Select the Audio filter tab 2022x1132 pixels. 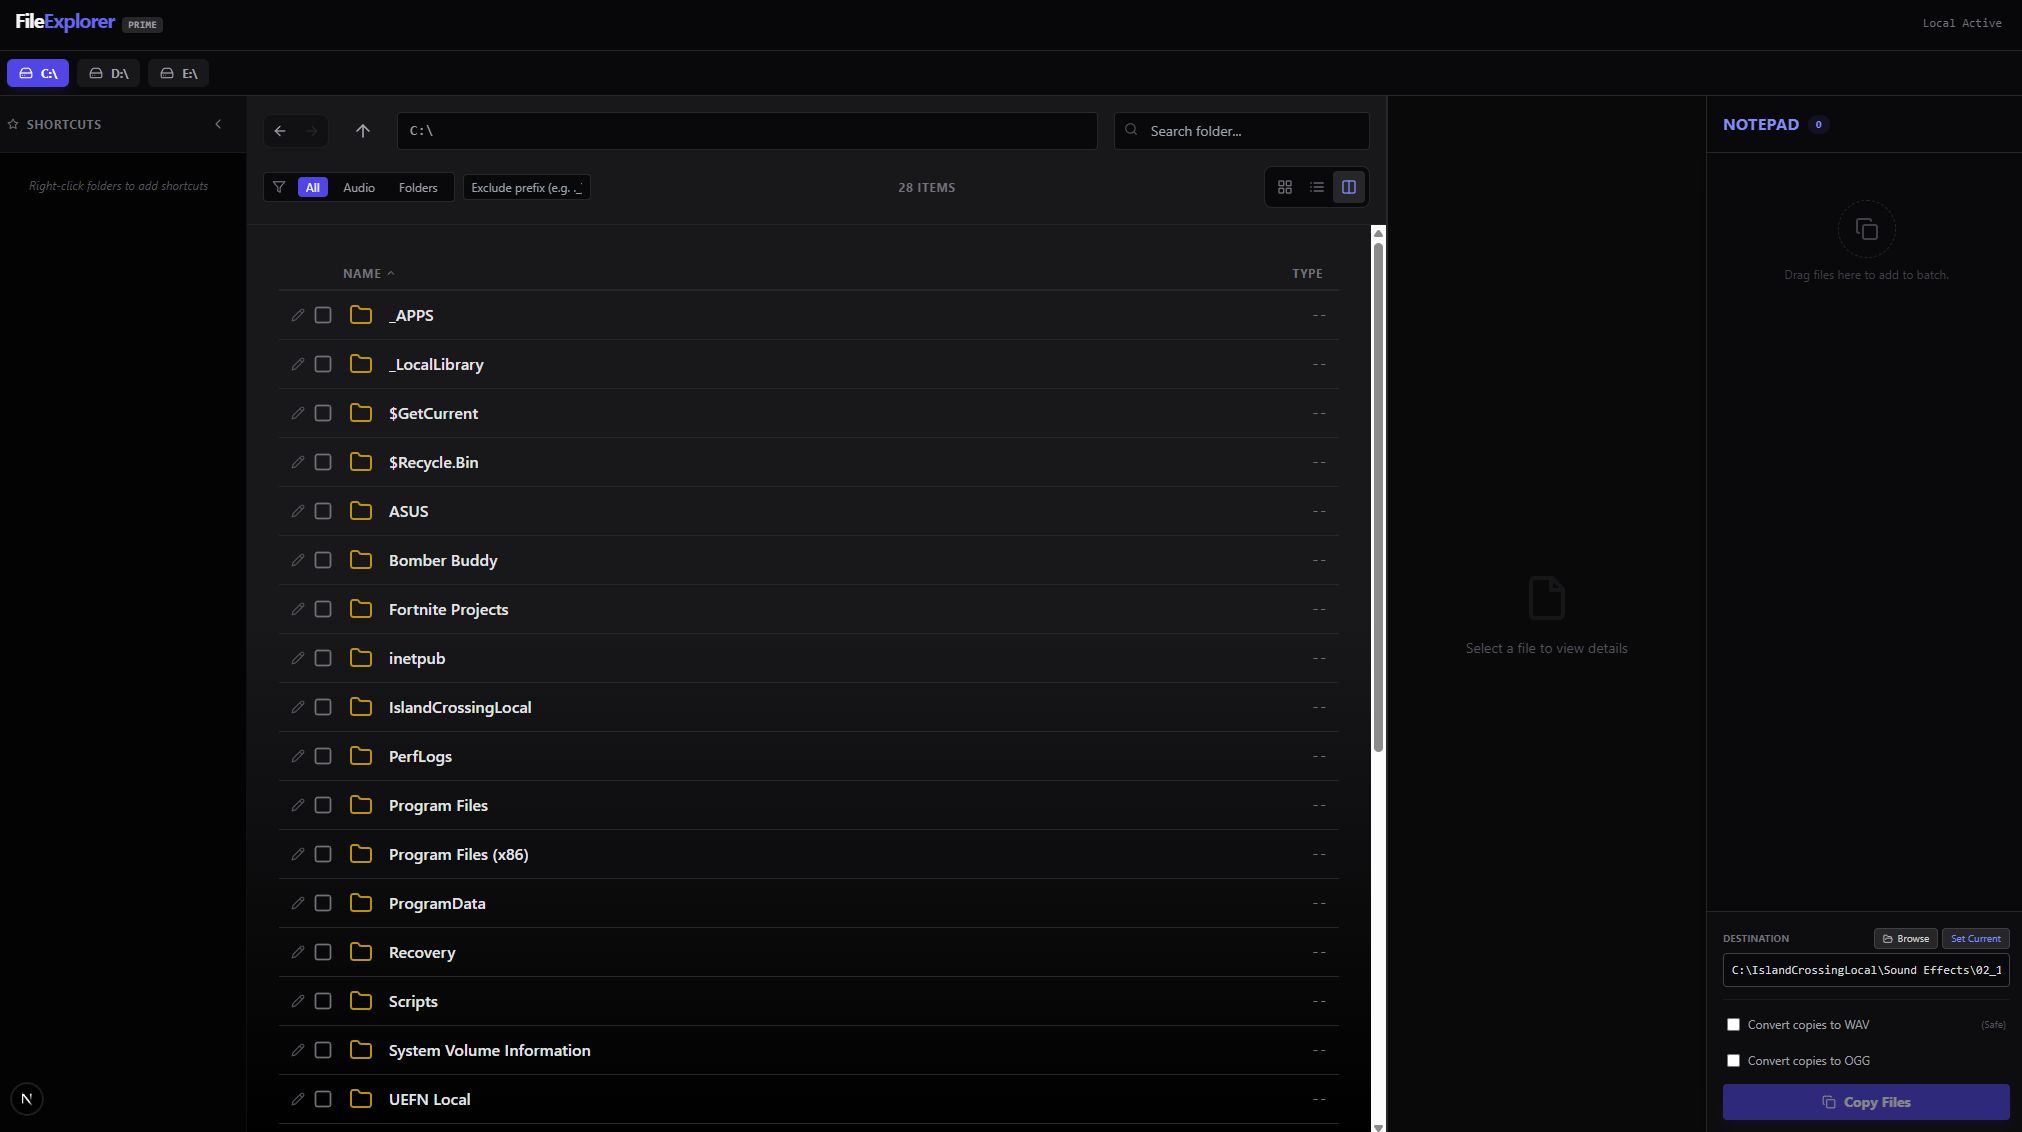pos(359,187)
